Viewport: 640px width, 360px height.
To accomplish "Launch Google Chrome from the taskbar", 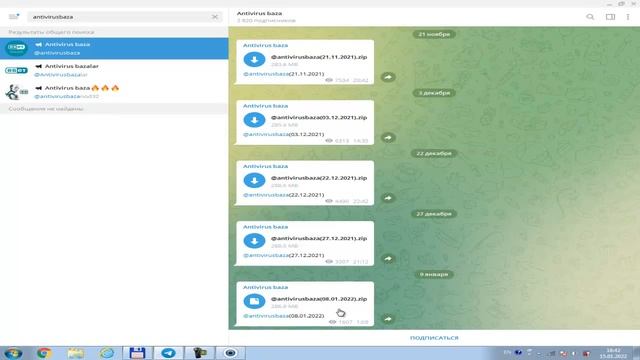I will 44,353.
